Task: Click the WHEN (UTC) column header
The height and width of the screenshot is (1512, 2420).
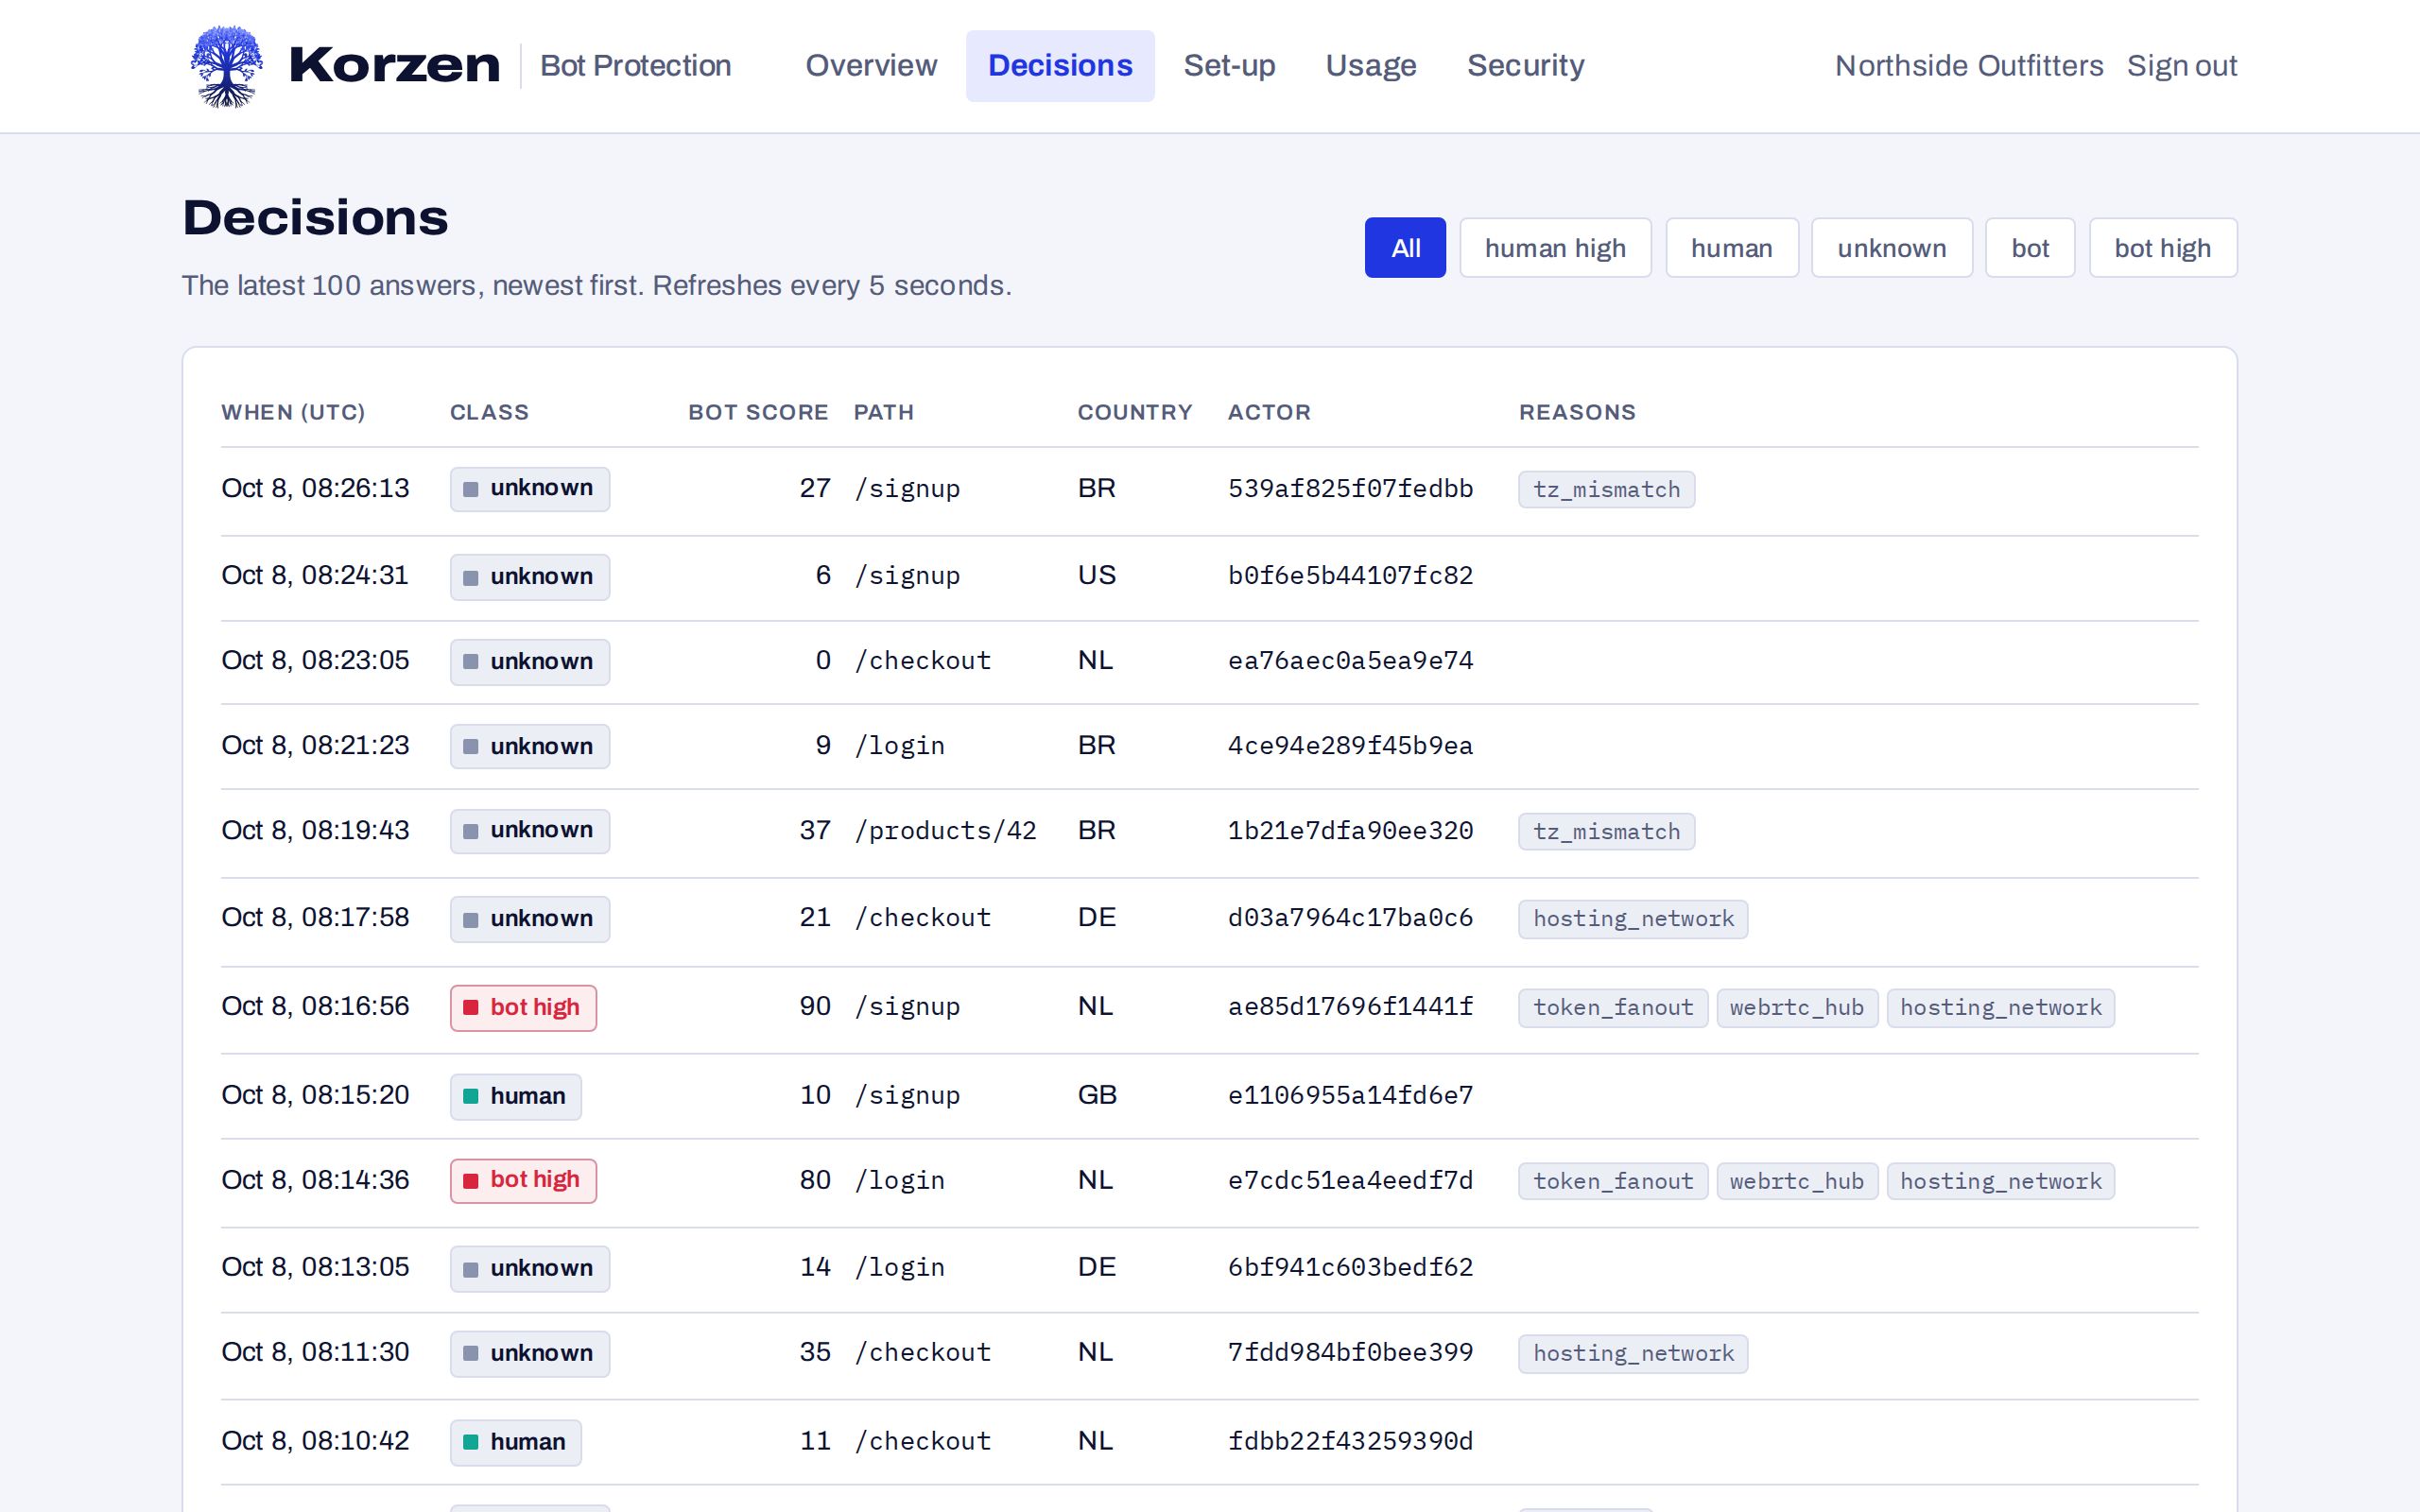Action: [293, 412]
